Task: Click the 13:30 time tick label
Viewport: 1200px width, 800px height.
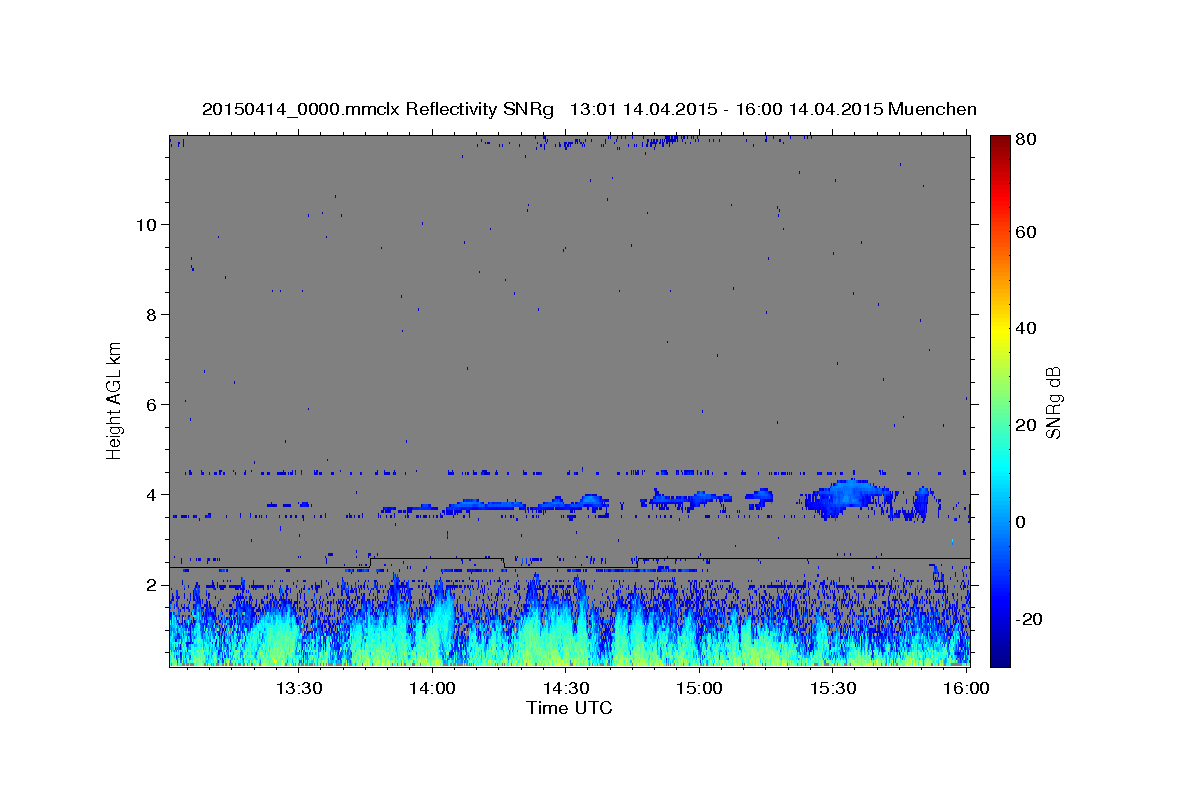Action: click(x=298, y=688)
